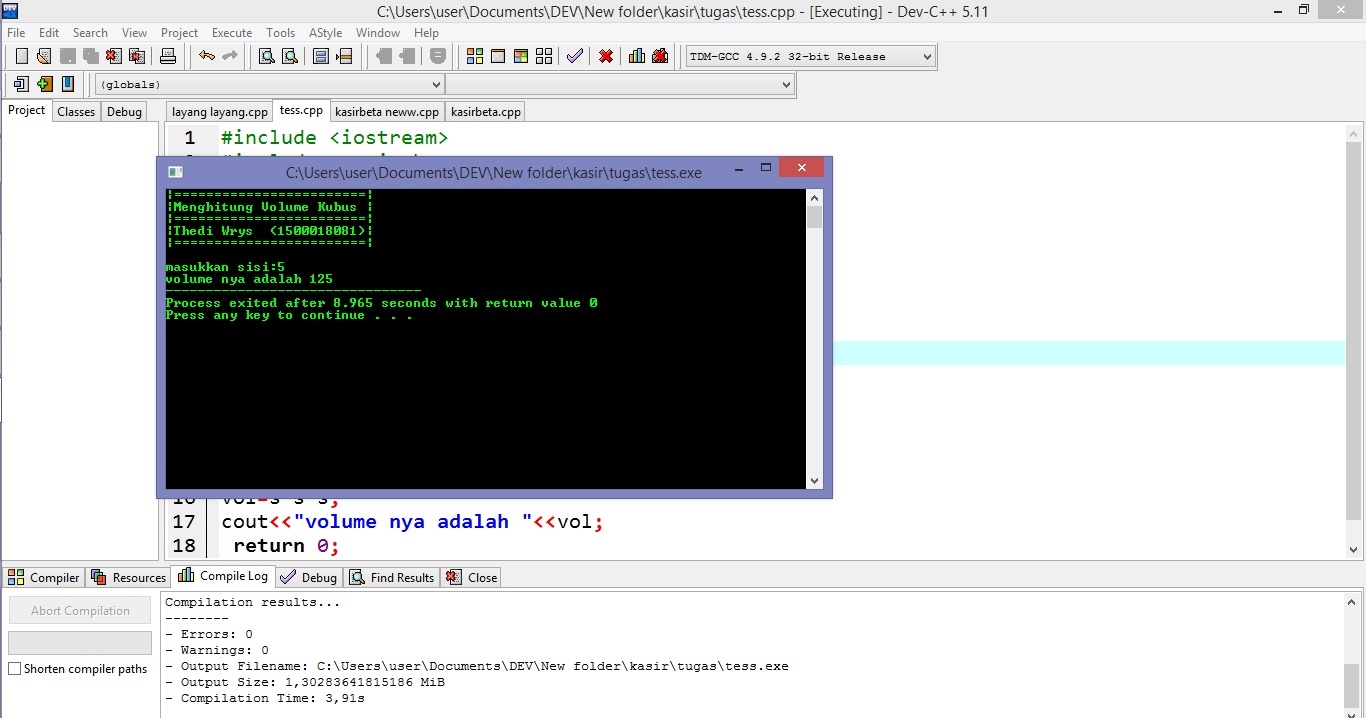This screenshot has height=718, width=1366.
Task: Click the Replace magnifier icon
Action: coord(289,56)
